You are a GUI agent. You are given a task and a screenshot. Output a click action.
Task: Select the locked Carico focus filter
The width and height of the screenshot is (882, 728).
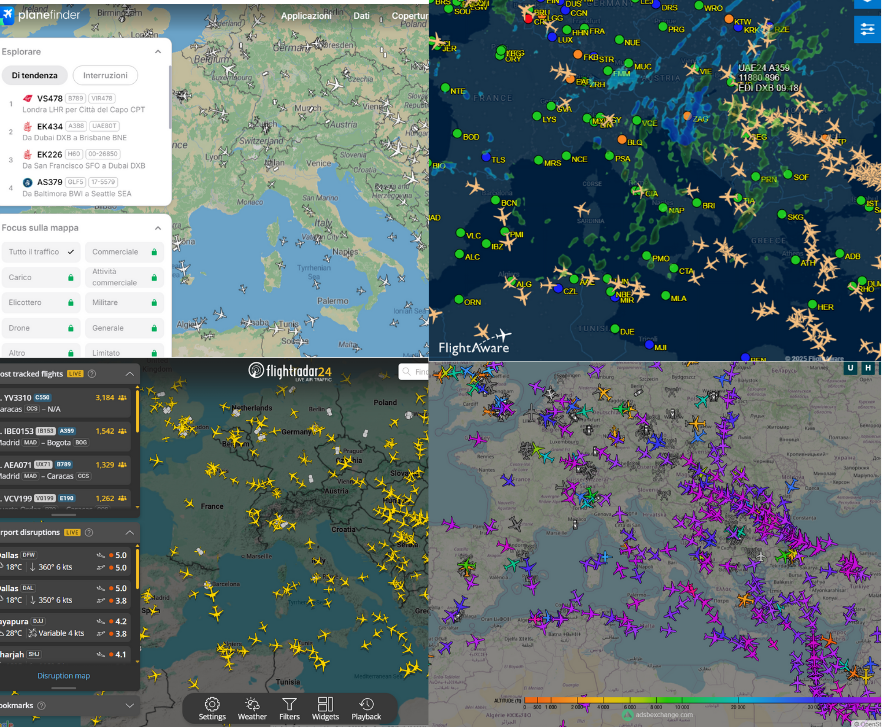point(41,277)
